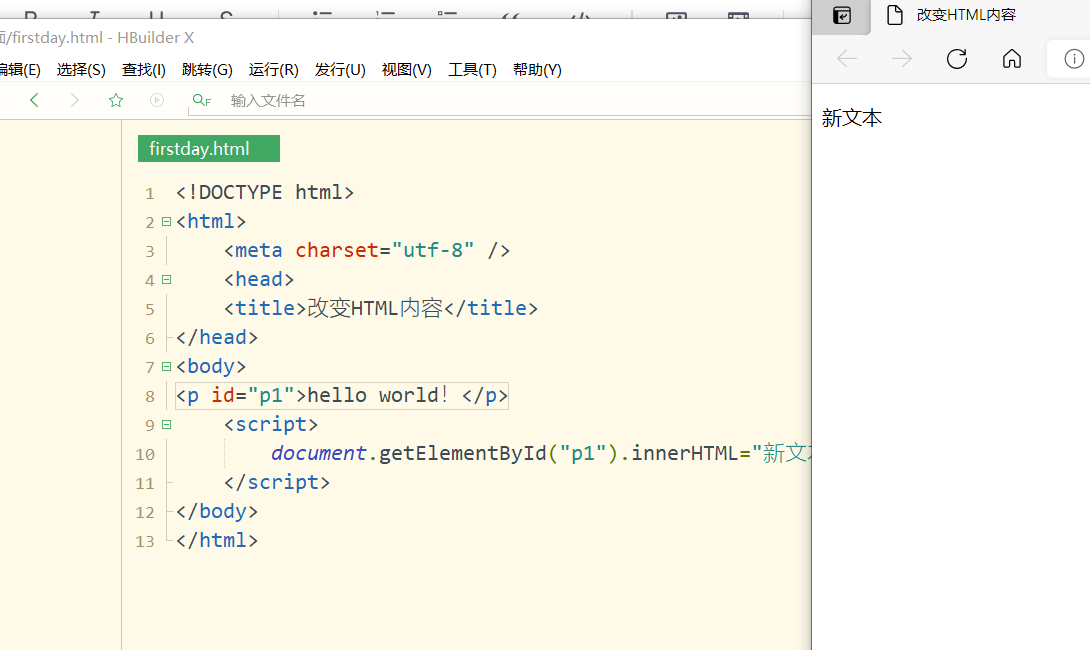
Task: Click the closing </html> tag line
Action: point(217,540)
